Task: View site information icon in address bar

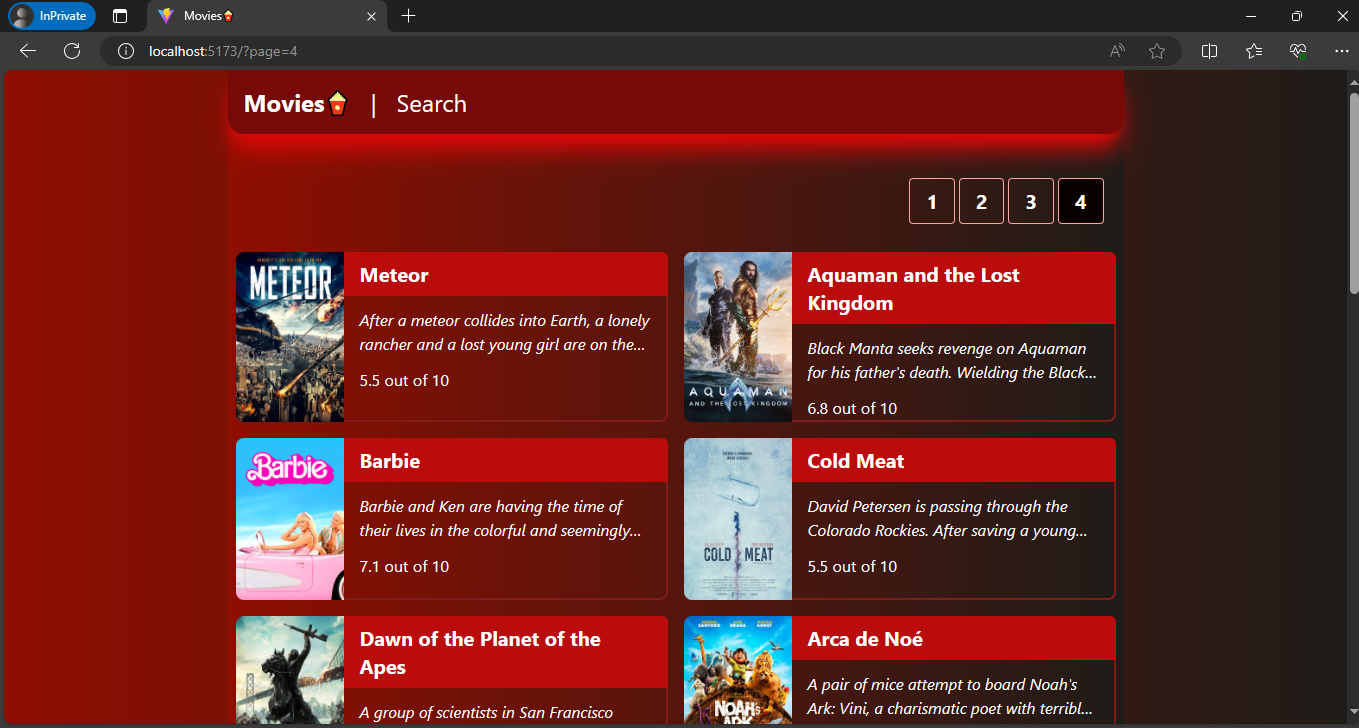Action: pos(126,51)
